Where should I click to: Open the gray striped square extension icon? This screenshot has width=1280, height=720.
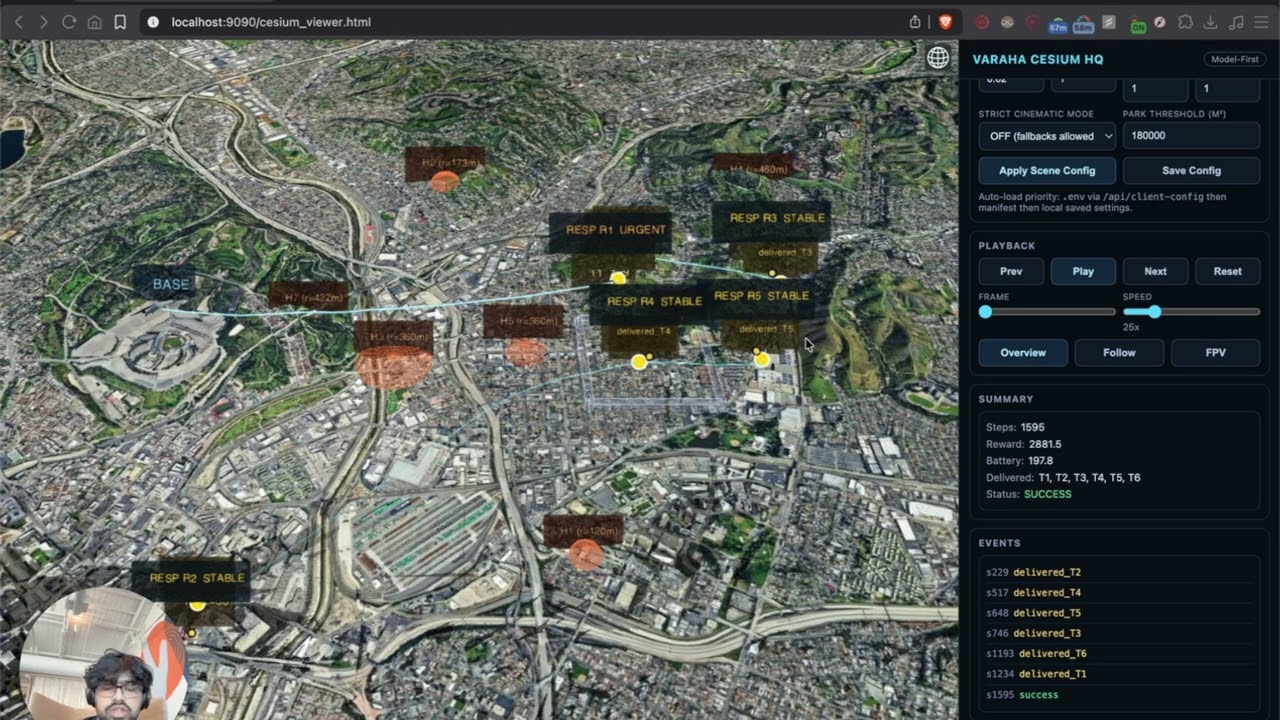click(1109, 21)
